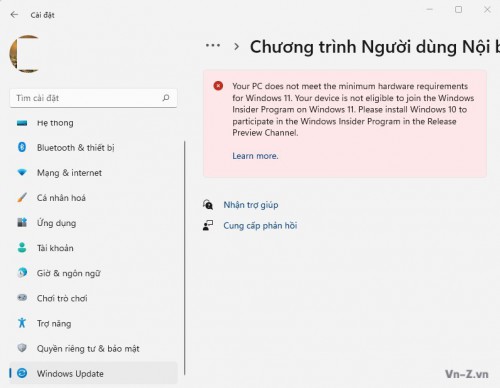Close the Settings window
This screenshot has width=500, height=388.
pos(487,9)
